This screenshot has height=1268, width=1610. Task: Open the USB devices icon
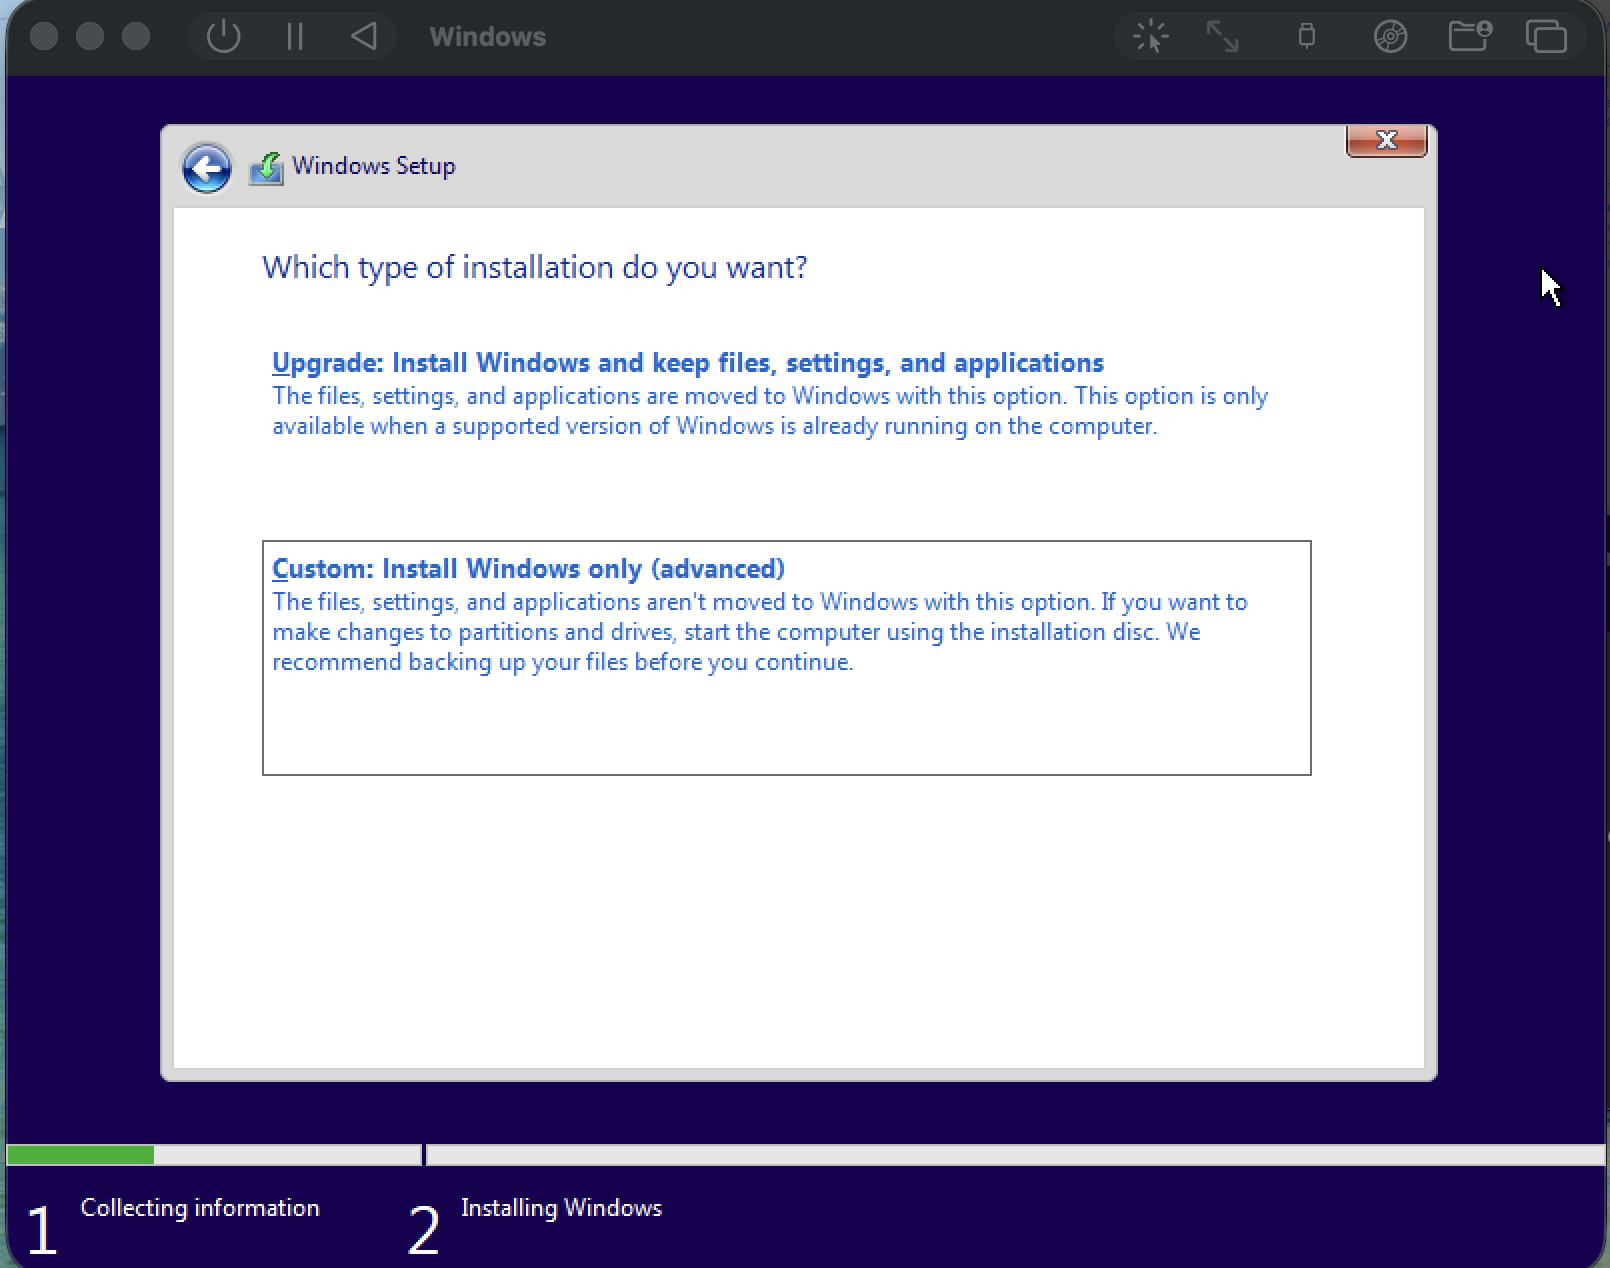coord(1305,36)
